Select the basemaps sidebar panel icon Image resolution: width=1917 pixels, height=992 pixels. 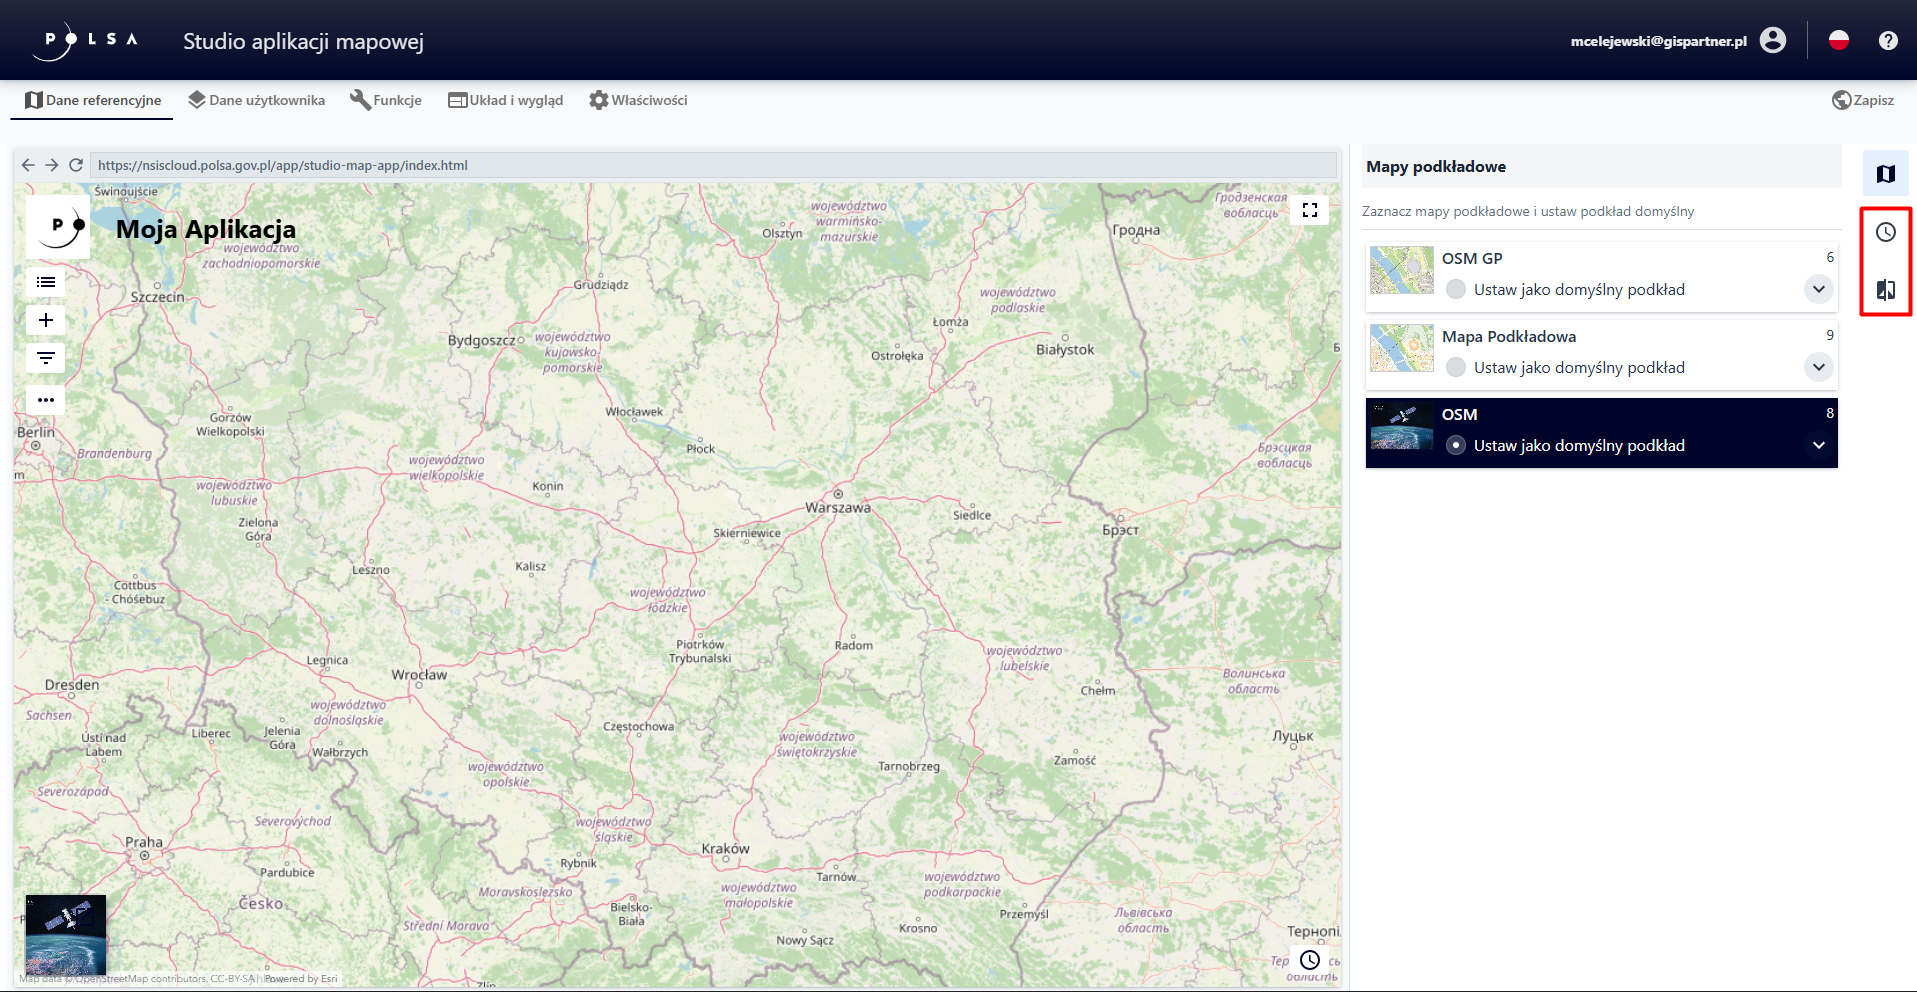[1885, 174]
